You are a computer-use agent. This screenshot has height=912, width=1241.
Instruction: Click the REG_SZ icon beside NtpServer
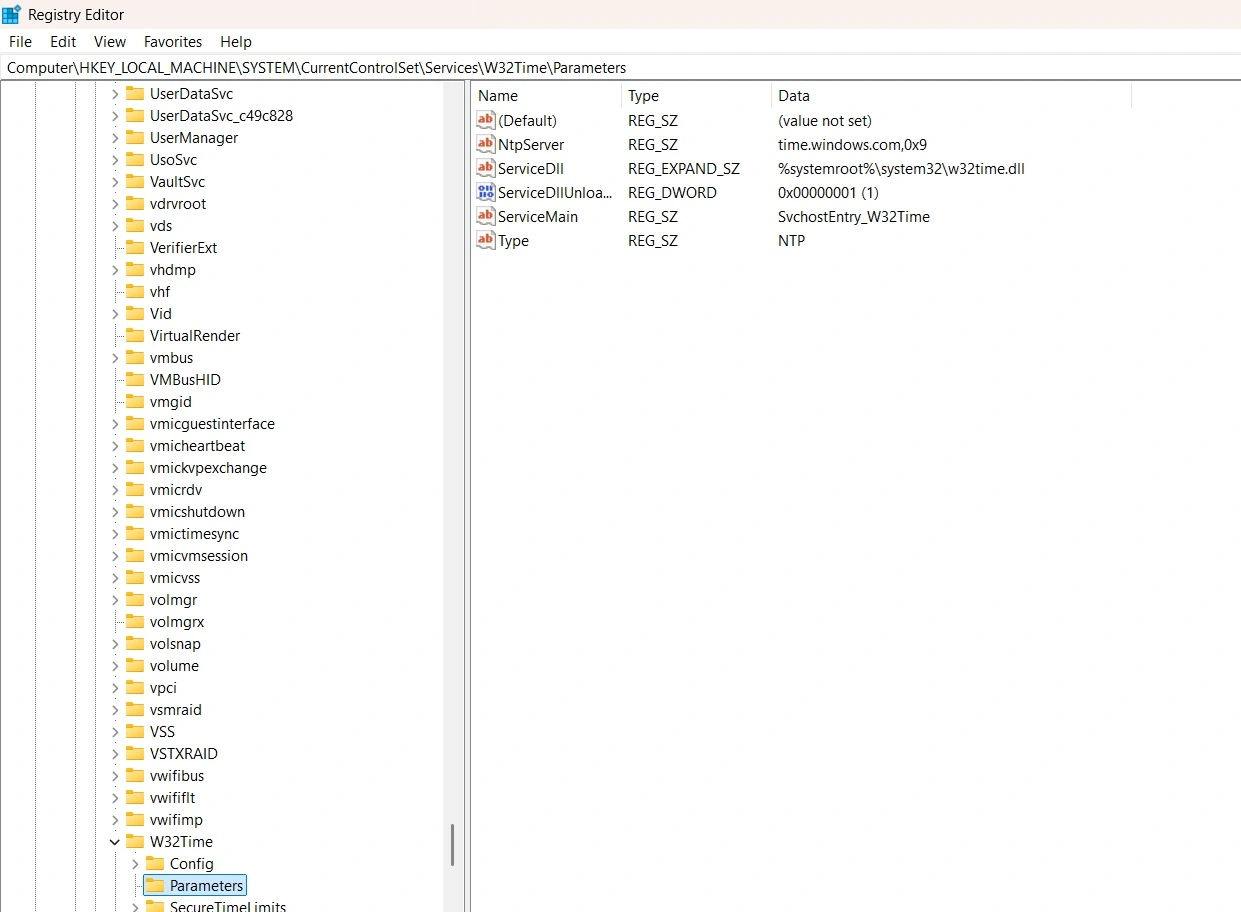pos(485,144)
